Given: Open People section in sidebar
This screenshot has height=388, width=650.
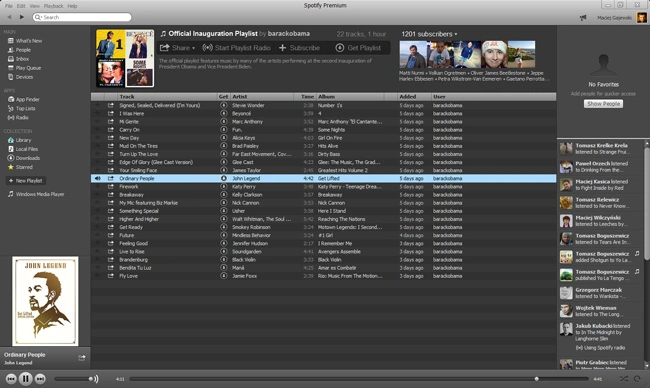Looking at the screenshot, I should pos(19,50).
